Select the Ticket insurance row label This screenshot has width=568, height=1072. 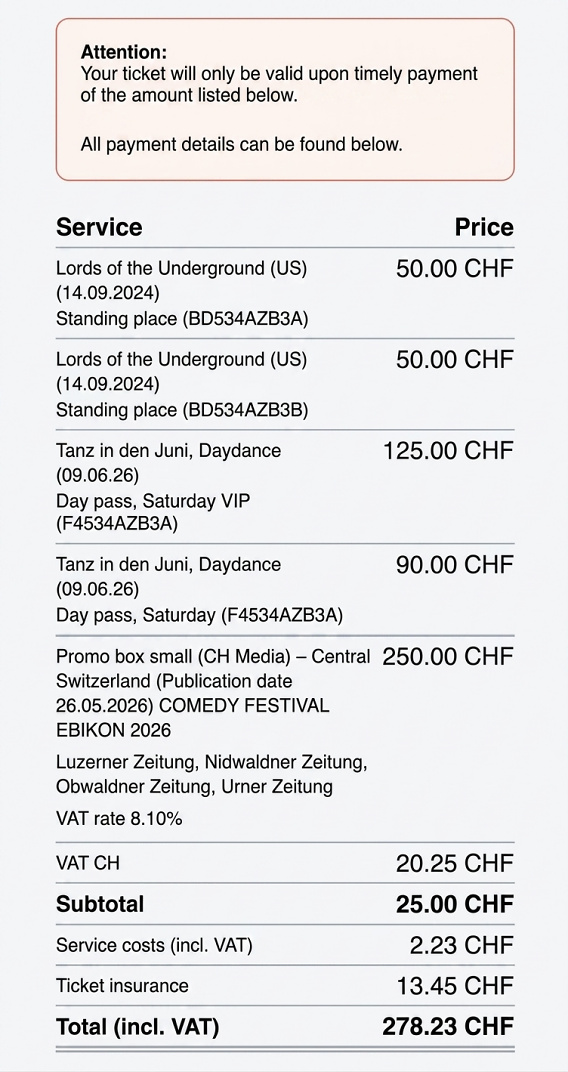pyautogui.click(x=122, y=986)
